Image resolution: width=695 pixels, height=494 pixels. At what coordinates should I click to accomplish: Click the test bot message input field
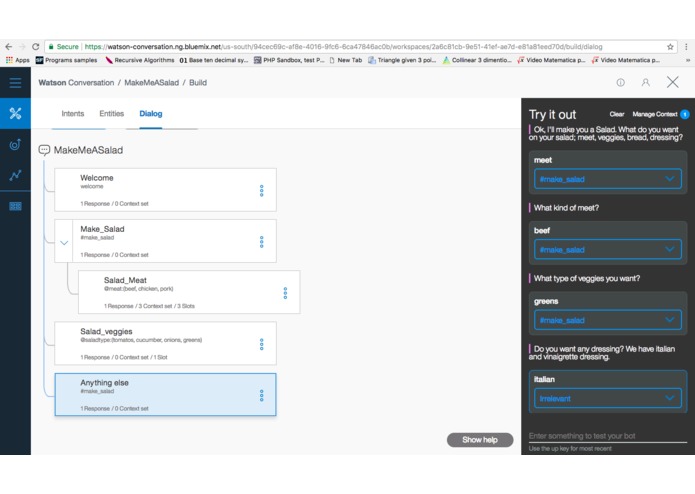point(608,436)
